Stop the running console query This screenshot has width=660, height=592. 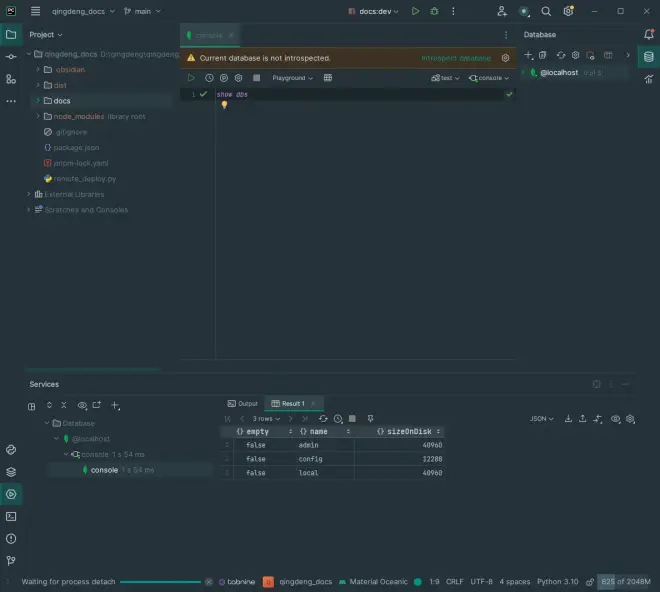click(256, 78)
